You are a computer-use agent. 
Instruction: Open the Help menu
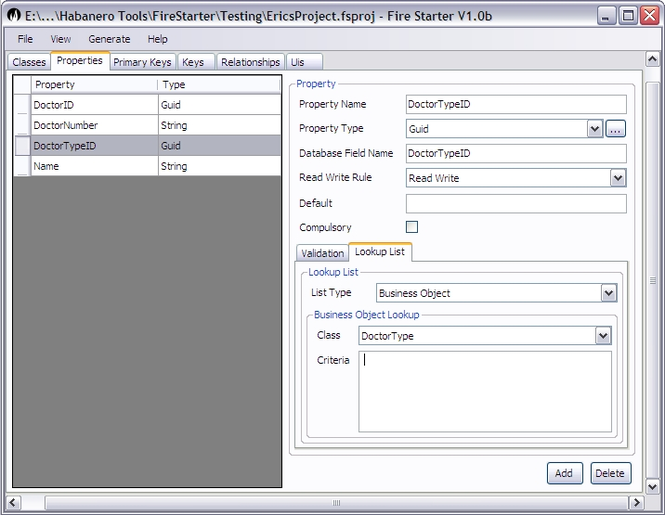[x=157, y=39]
